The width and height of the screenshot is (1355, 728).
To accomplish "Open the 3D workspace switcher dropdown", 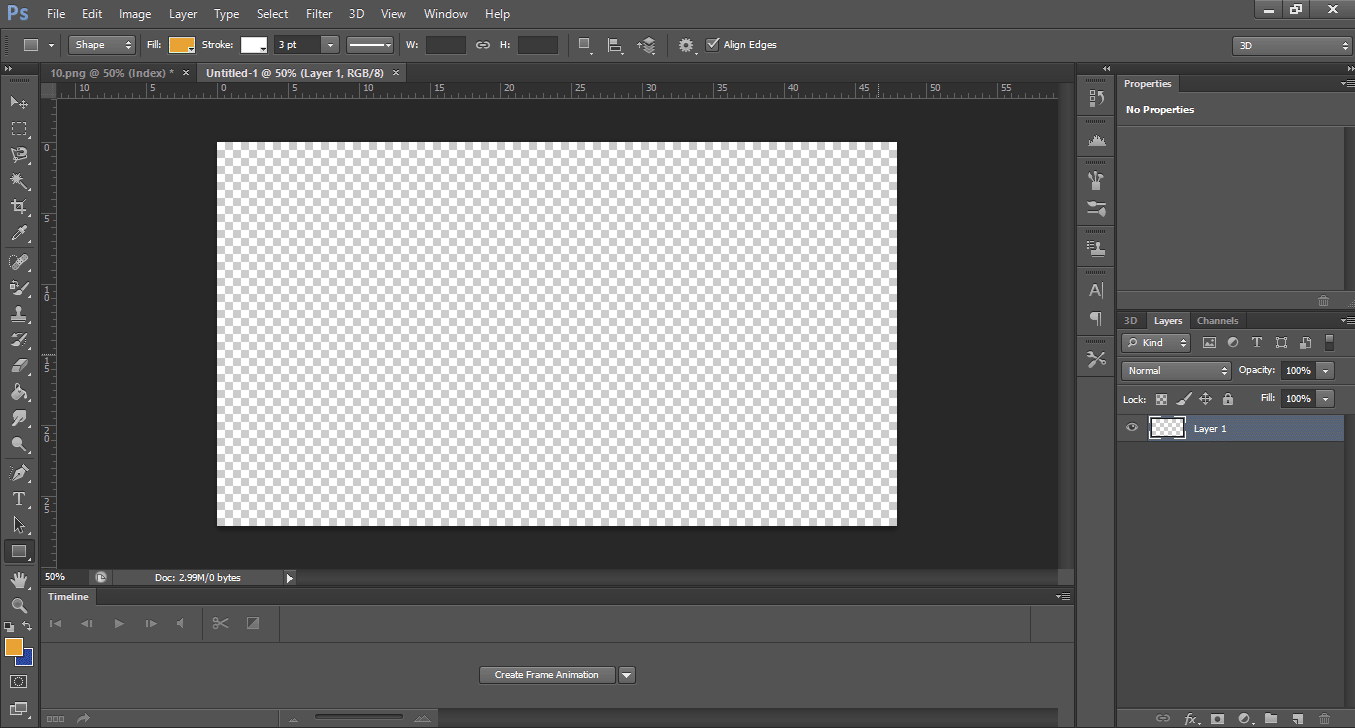I will click(1292, 46).
